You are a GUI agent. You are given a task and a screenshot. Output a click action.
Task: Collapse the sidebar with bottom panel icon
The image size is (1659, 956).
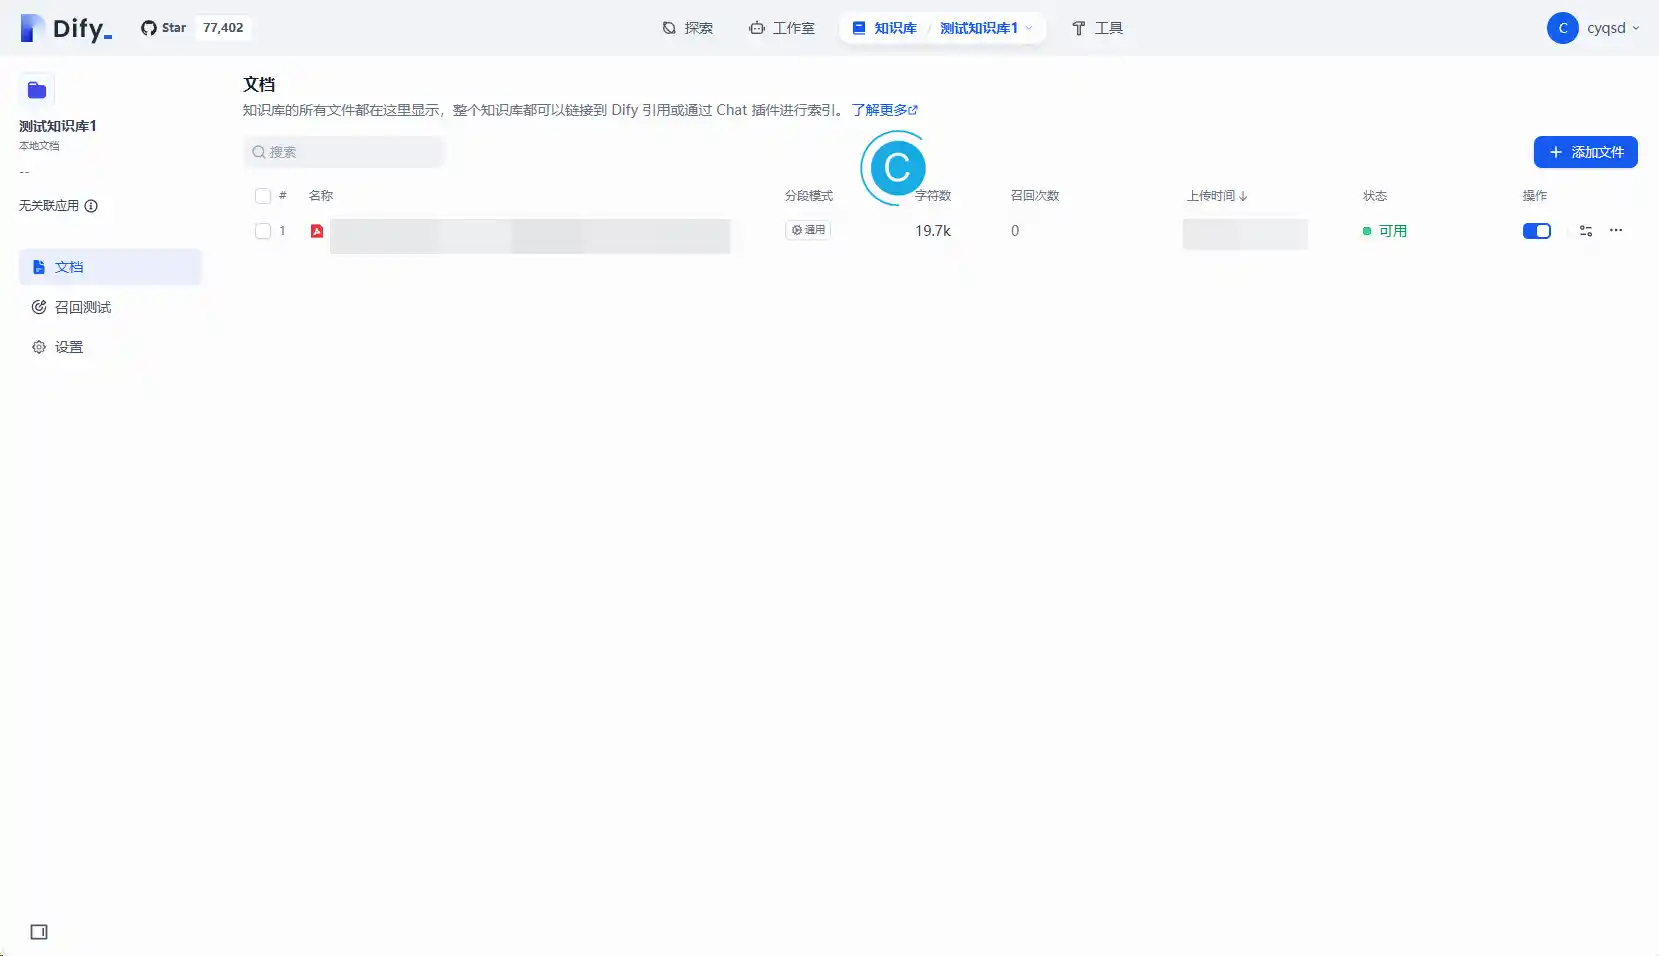39,932
